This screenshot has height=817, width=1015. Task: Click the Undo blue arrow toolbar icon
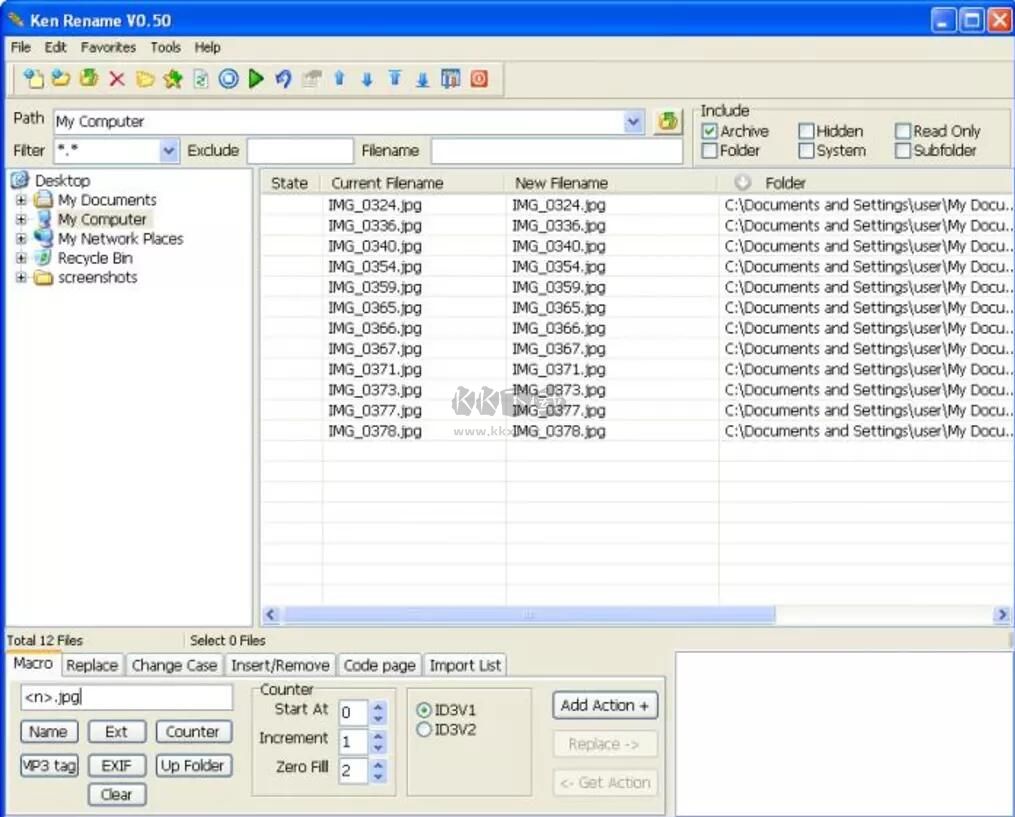283,79
